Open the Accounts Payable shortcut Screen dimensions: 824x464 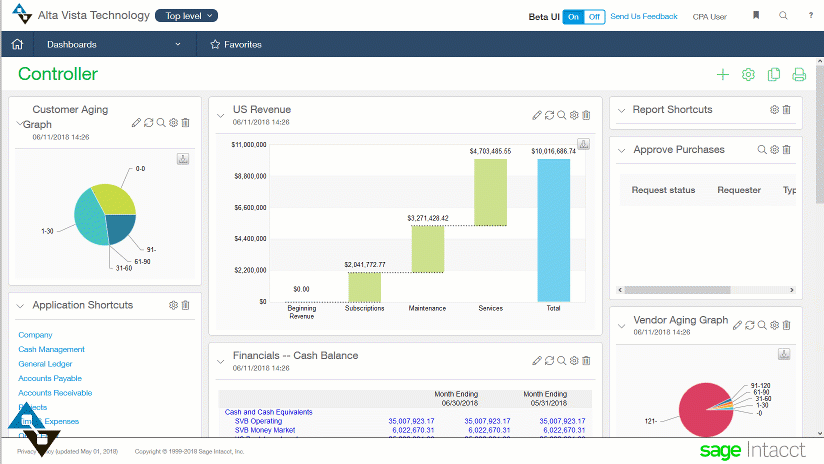coord(50,378)
